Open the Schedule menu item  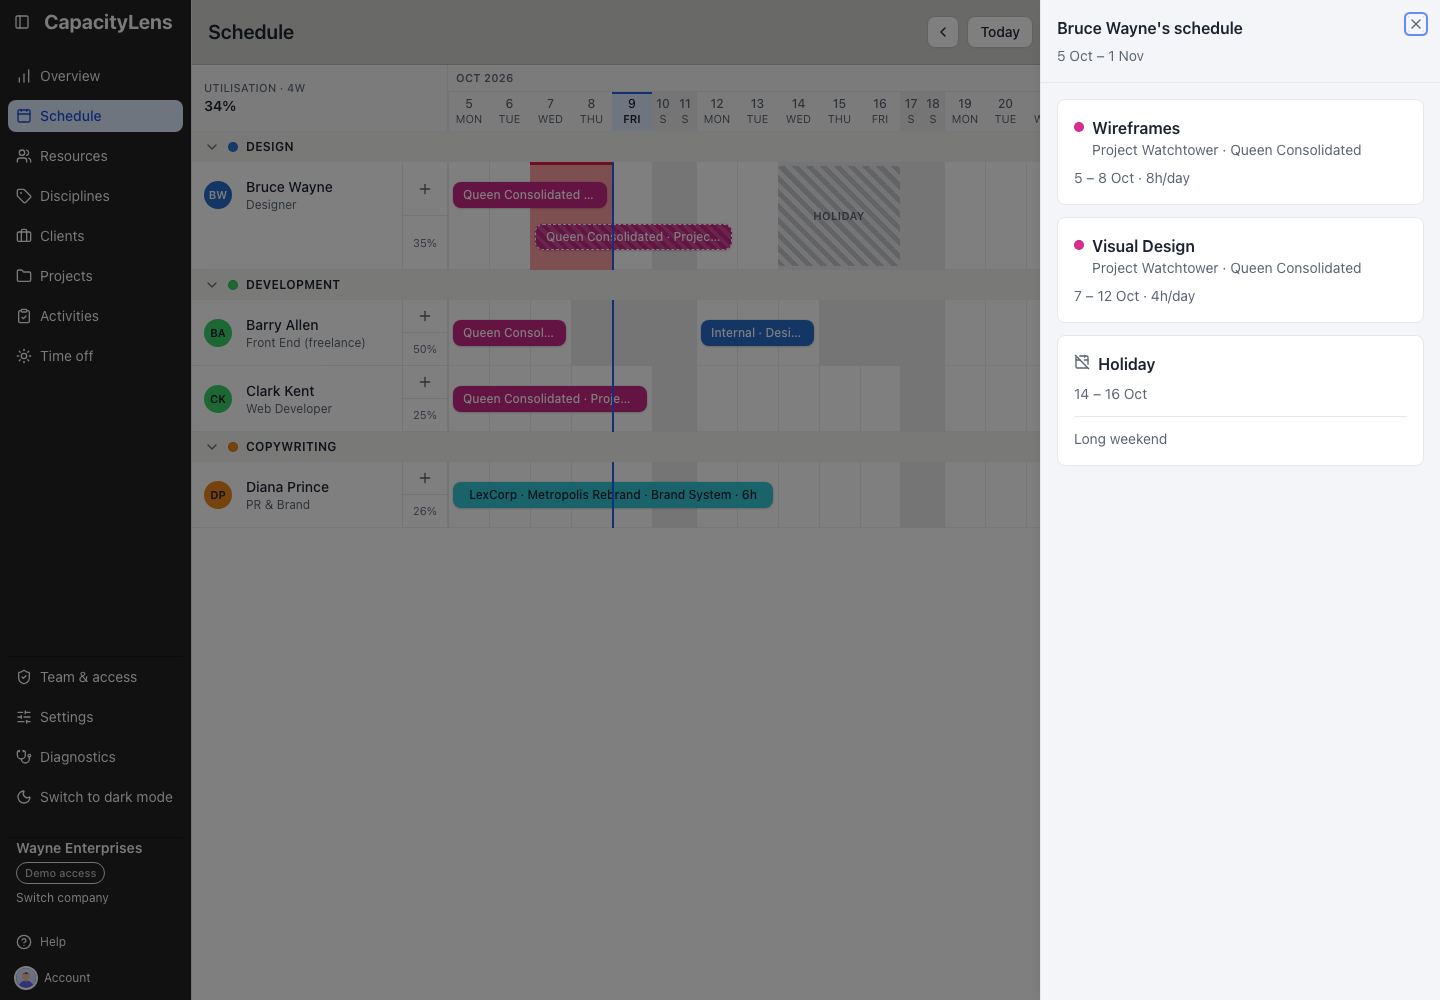[x=95, y=116]
